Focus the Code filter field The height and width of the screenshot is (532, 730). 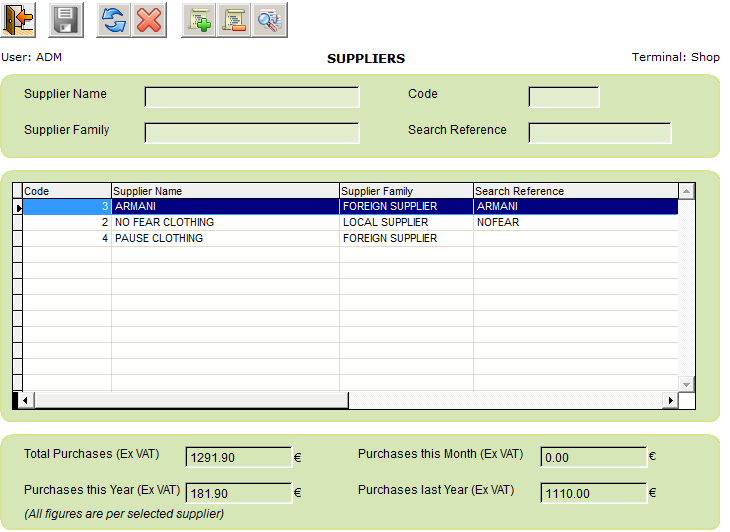pyautogui.click(x=563, y=97)
